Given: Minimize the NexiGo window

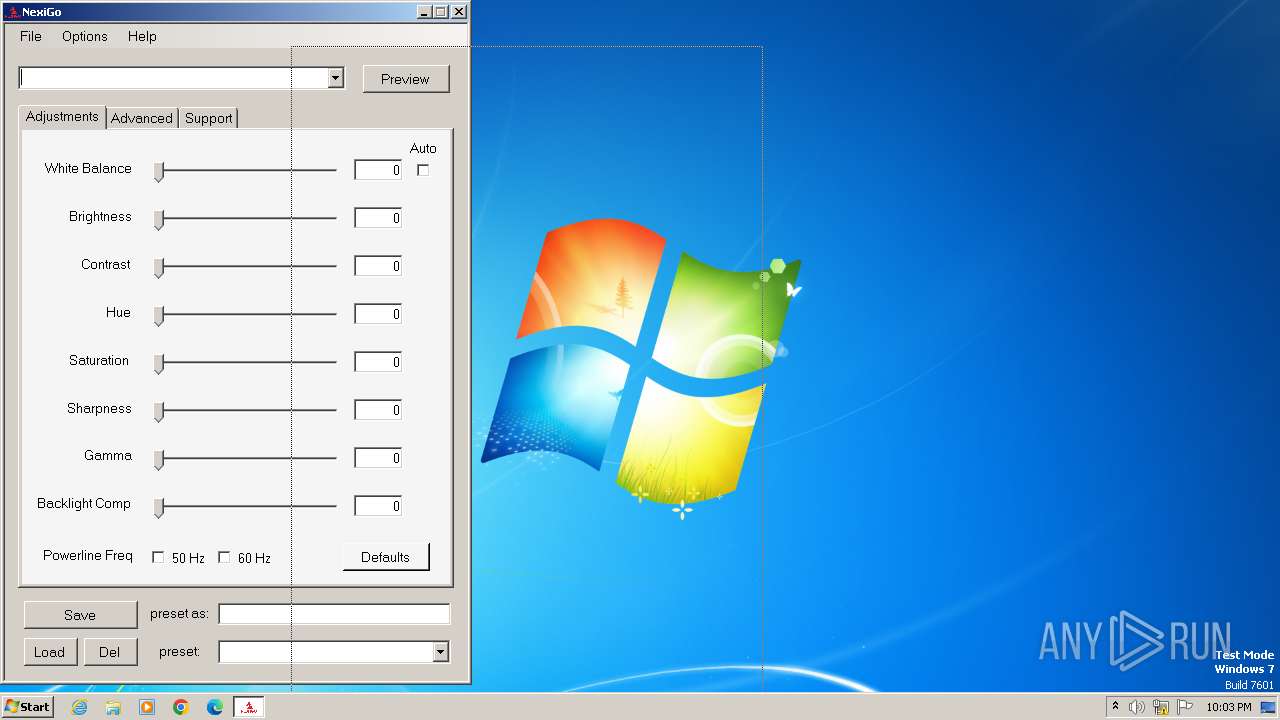Looking at the screenshot, I should (424, 12).
